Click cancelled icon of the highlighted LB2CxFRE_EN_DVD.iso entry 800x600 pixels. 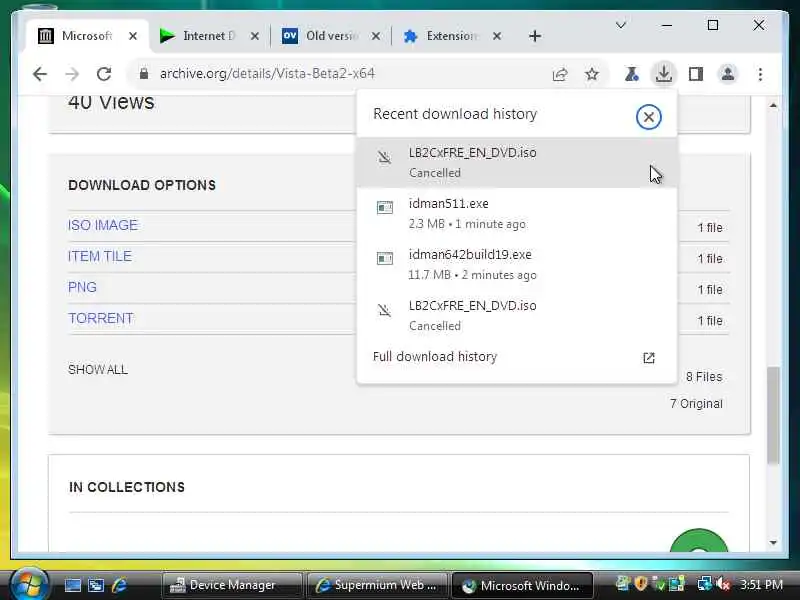pyautogui.click(x=384, y=157)
